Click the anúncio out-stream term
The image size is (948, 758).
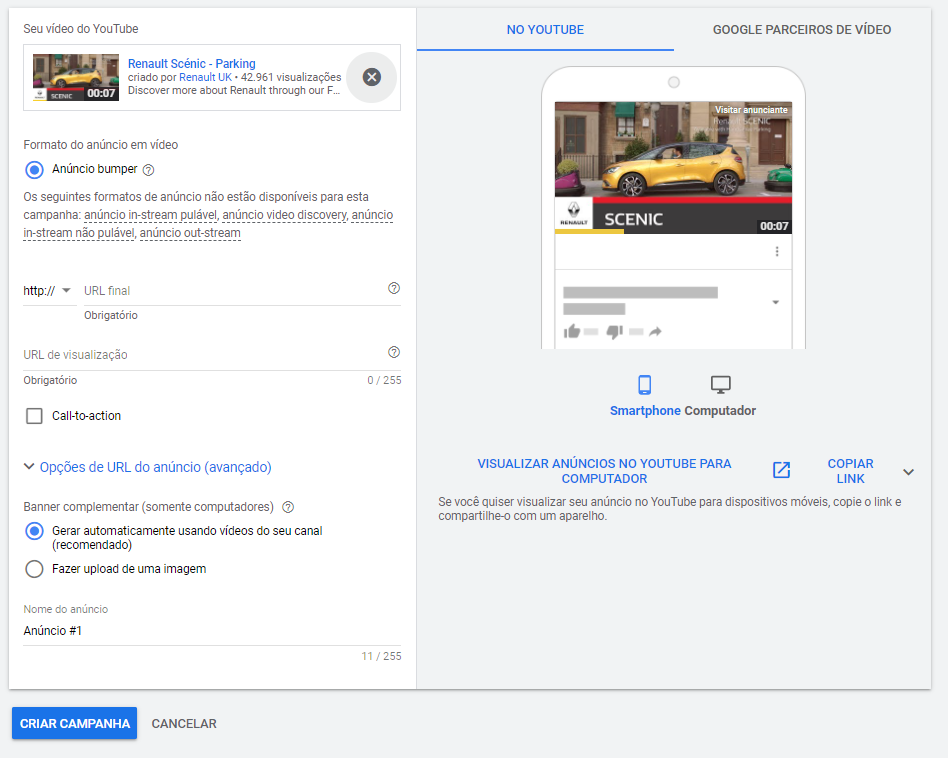(x=190, y=233)
